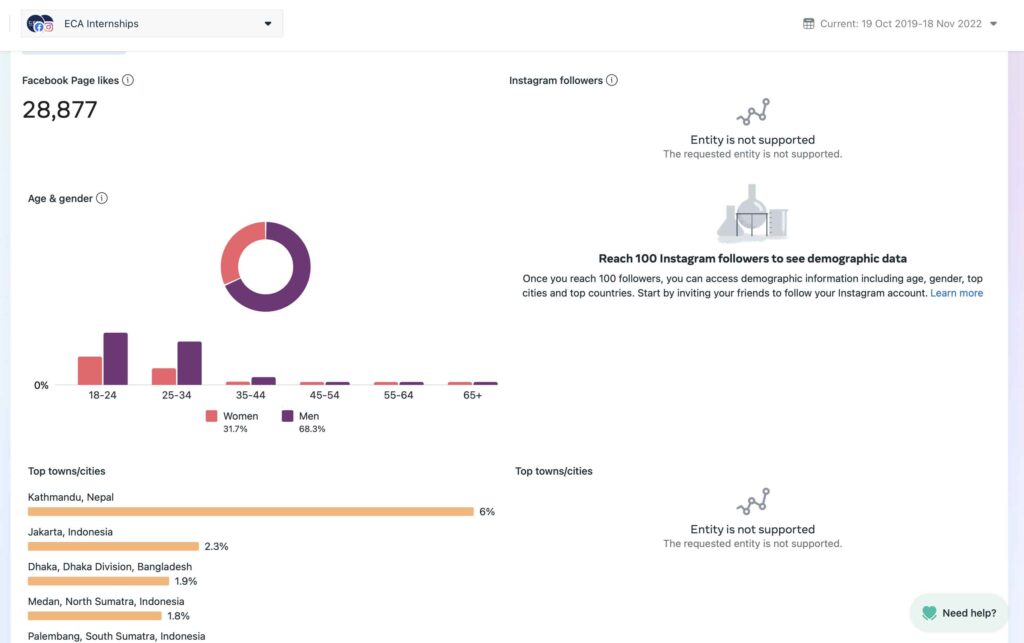Click the Men legend color swatch
The image size is (1024, 643).
point(287,416)
